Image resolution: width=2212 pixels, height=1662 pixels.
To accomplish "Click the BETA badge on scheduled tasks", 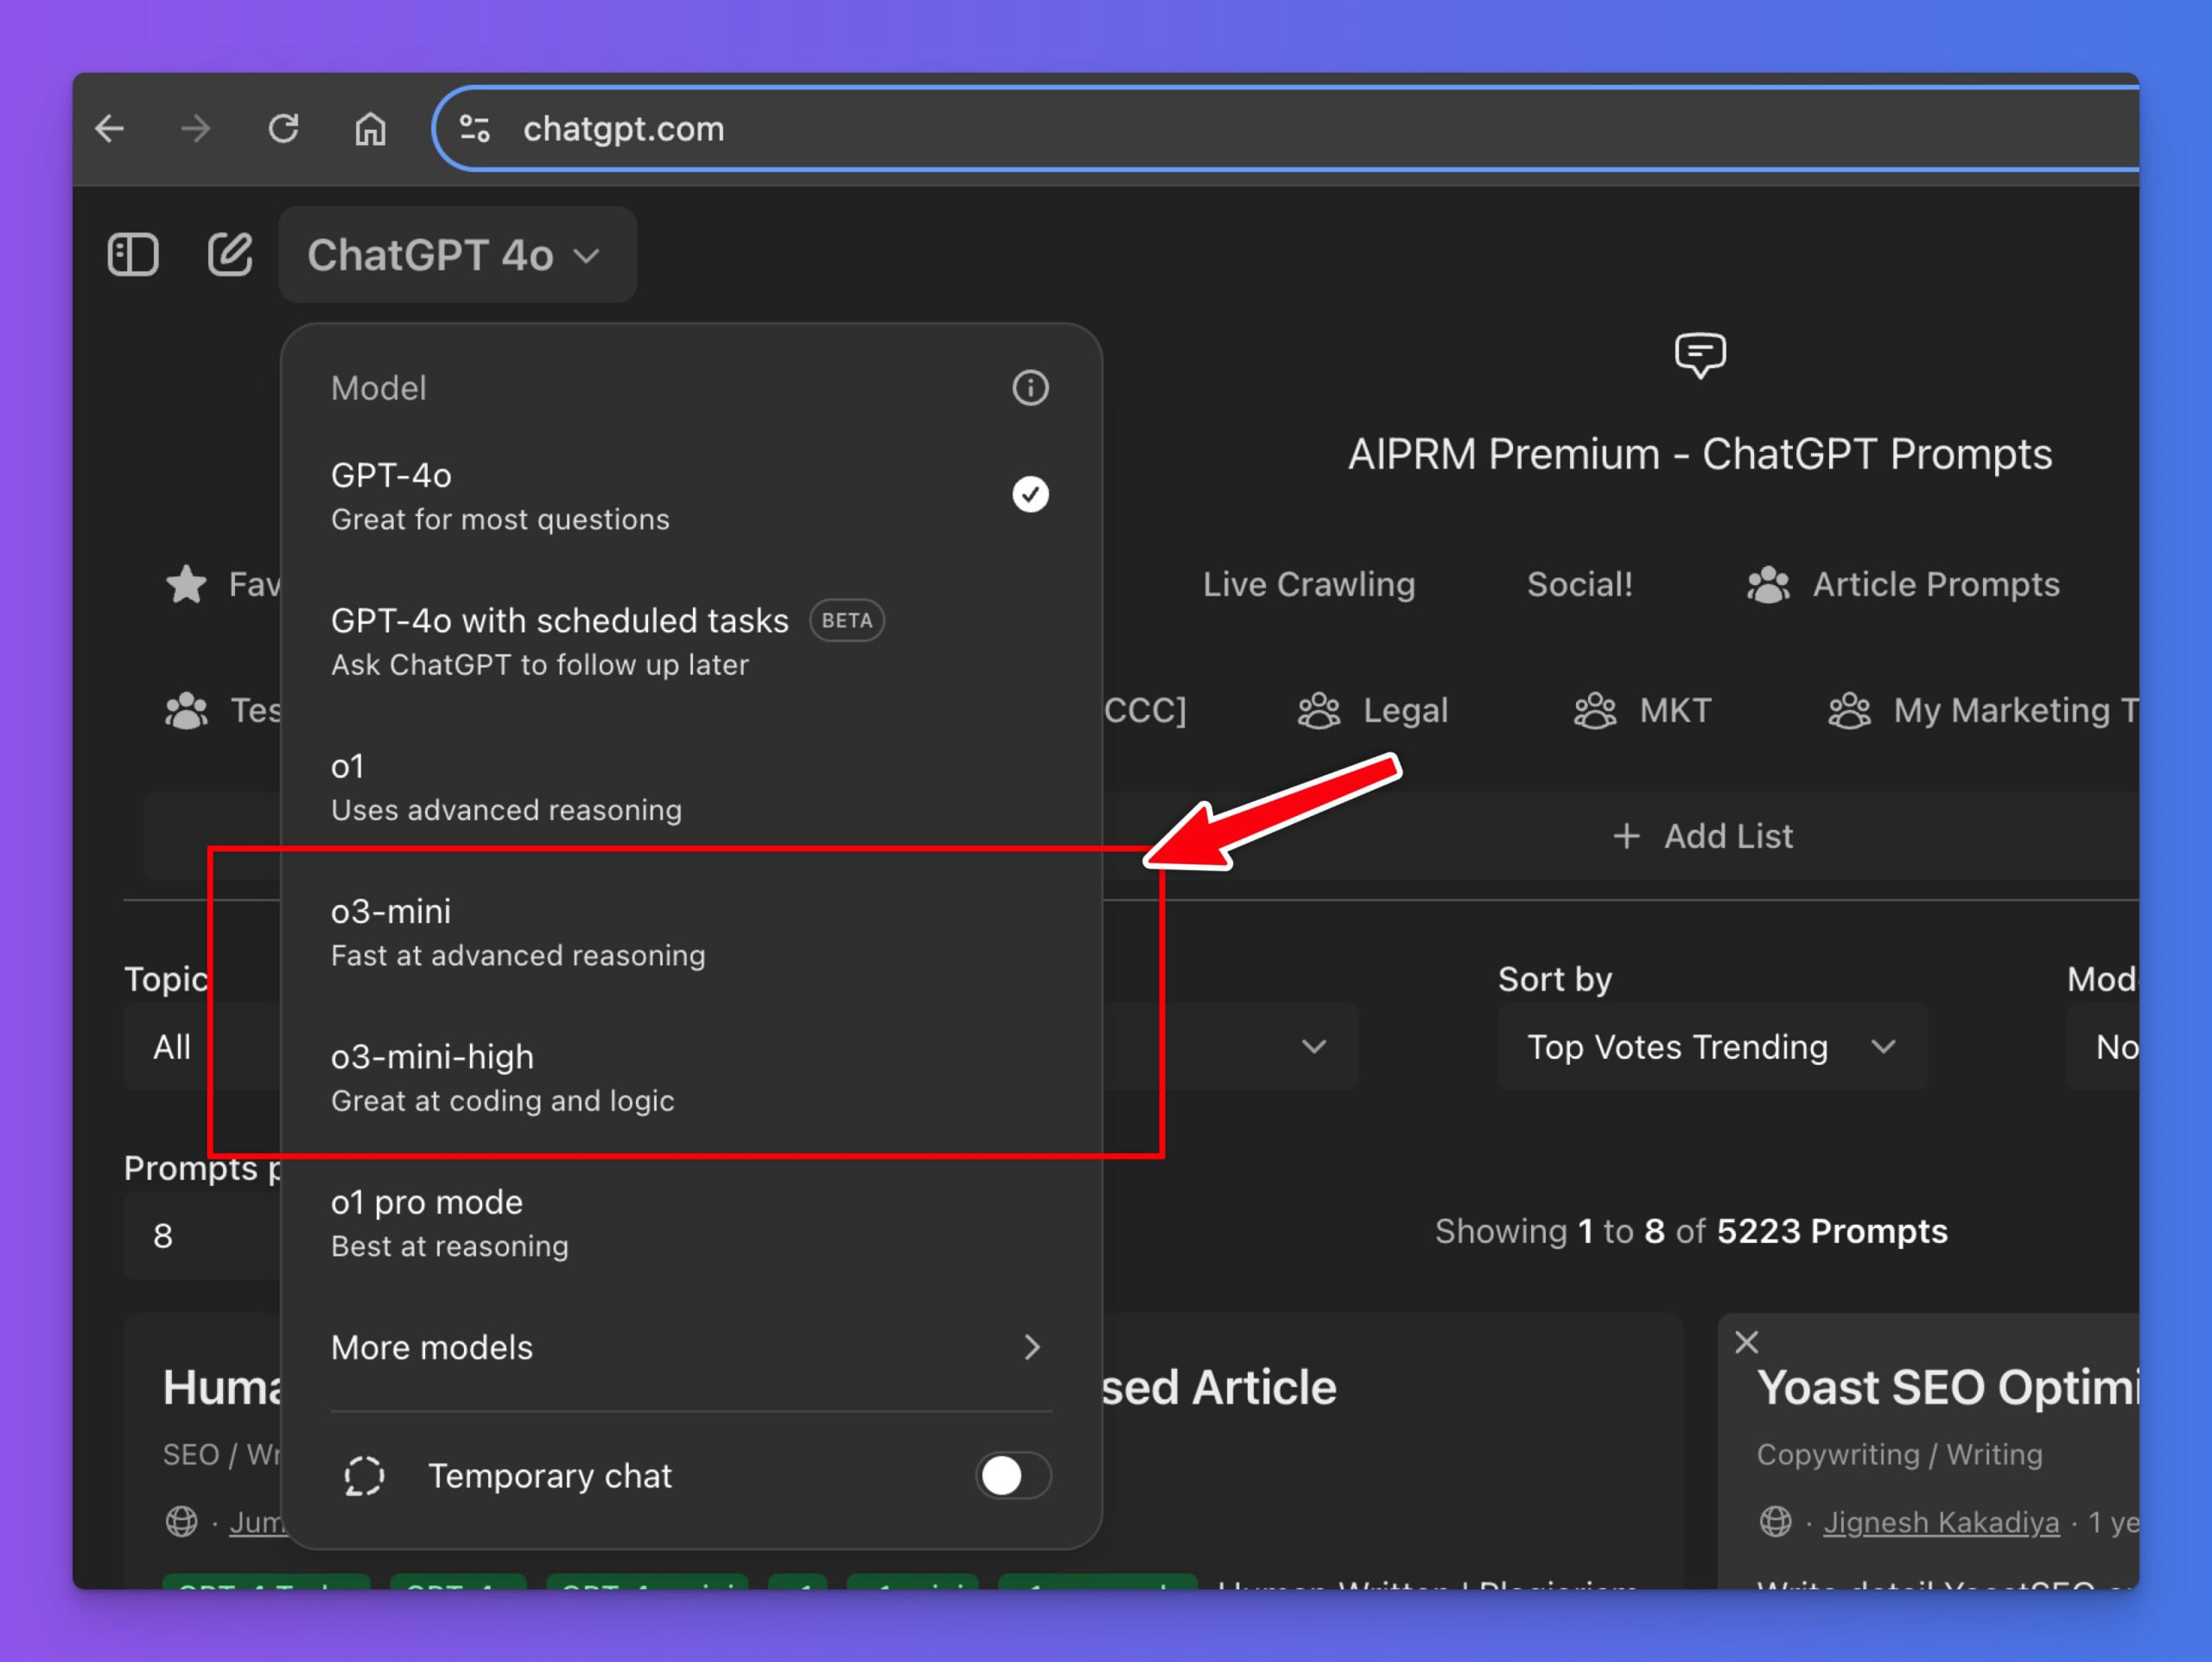I will [846, 621].
